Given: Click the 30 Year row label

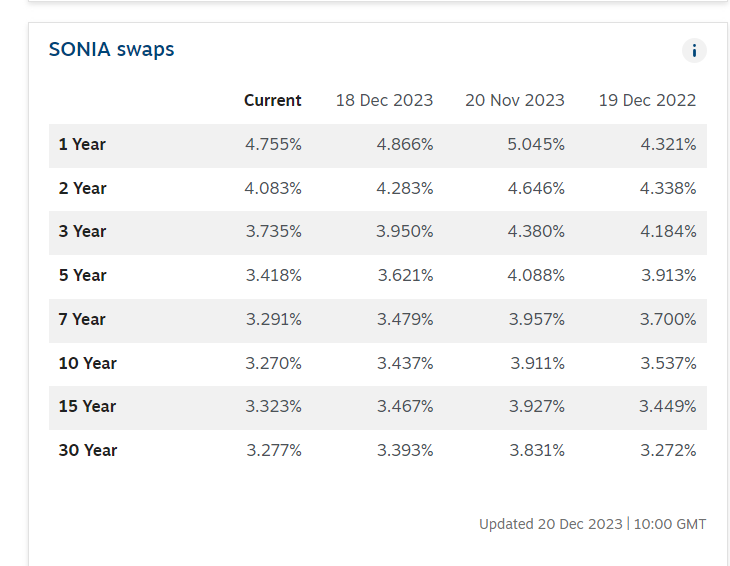Looking at the screenshot, I should [87, 450].
